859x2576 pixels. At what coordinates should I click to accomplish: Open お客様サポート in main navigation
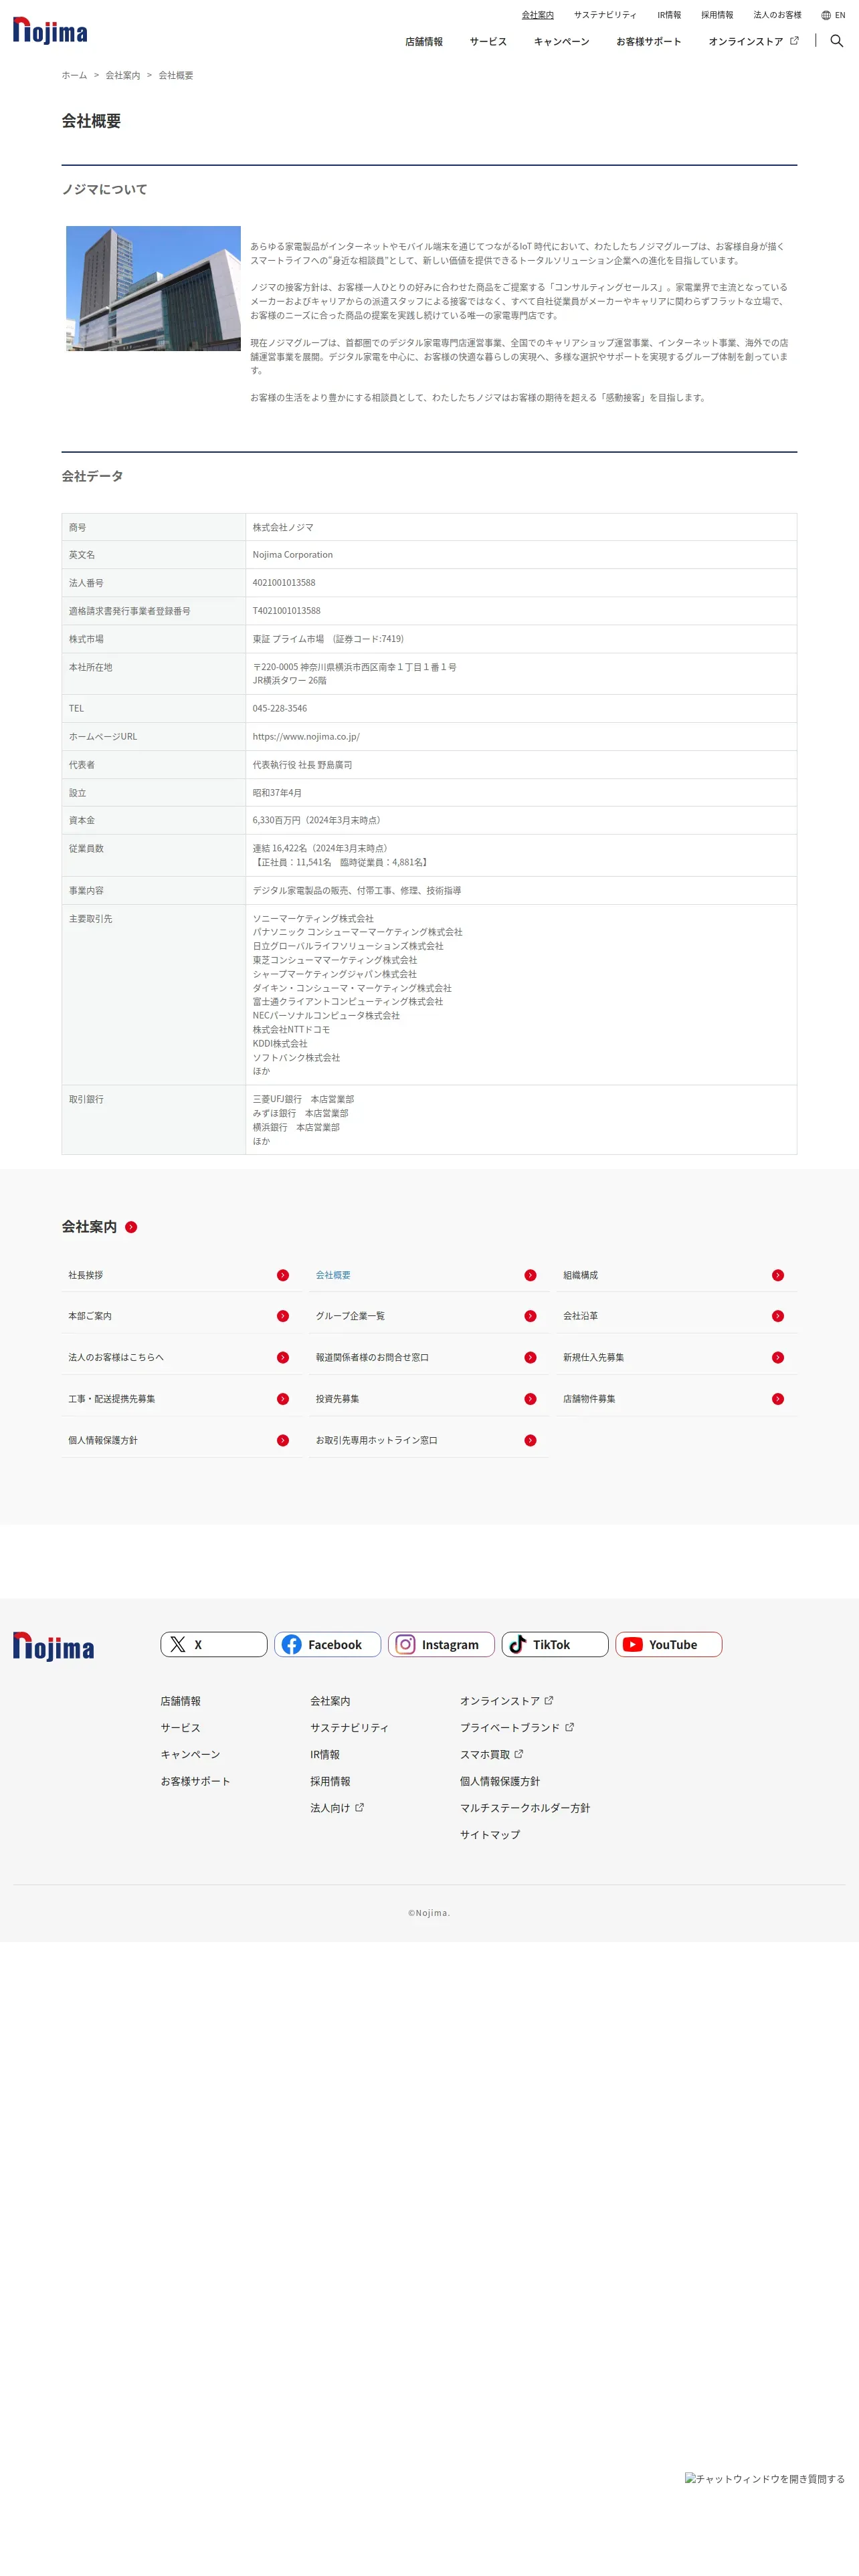[x=649, y=42]
